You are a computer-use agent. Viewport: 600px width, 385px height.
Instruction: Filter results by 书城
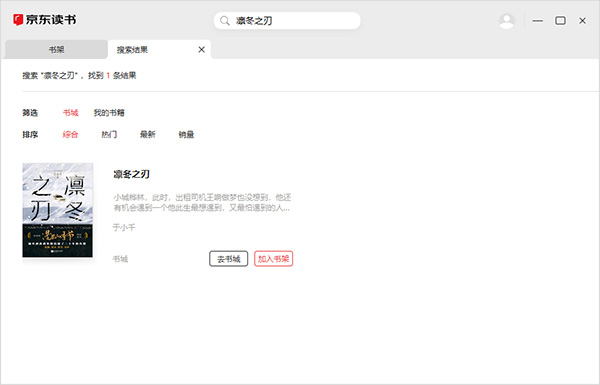tap(70, 113)
